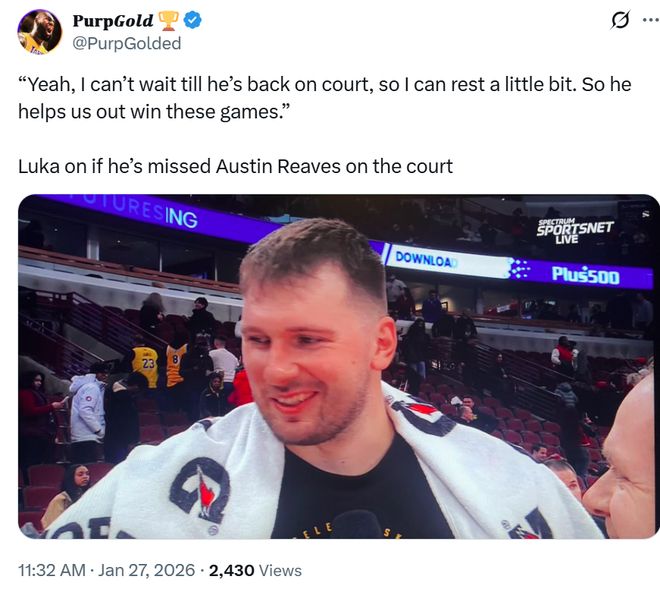This screenshot has height=589, width=660.
Task: Click the DOWNLOAD banner in the photo
Action: (x=427, y=259)
